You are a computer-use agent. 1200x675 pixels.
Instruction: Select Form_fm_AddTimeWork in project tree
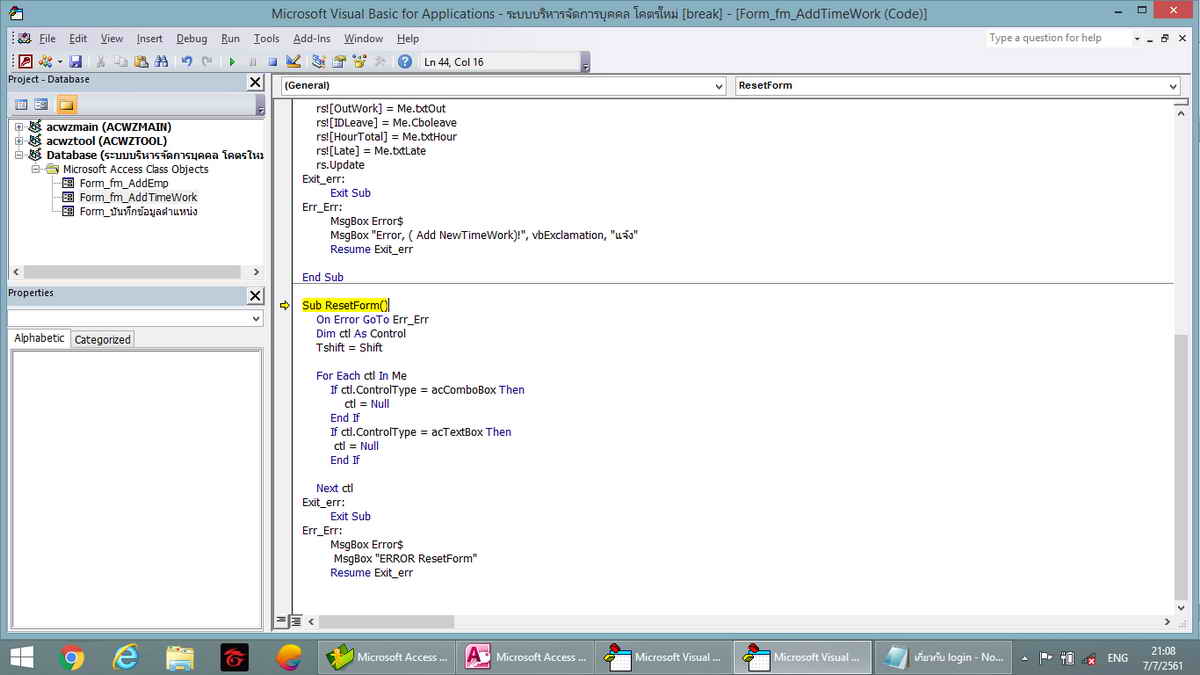pos(138,197)
